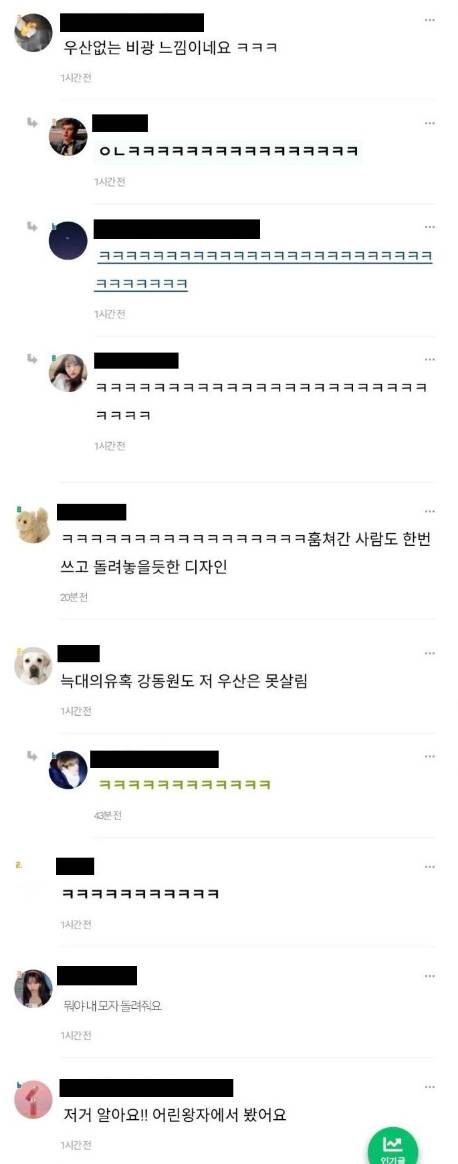Select the 우산없는 비광 느낌이네요 comment text
This screenshot has width=458, height=1164.
click(x=171, y=48)
